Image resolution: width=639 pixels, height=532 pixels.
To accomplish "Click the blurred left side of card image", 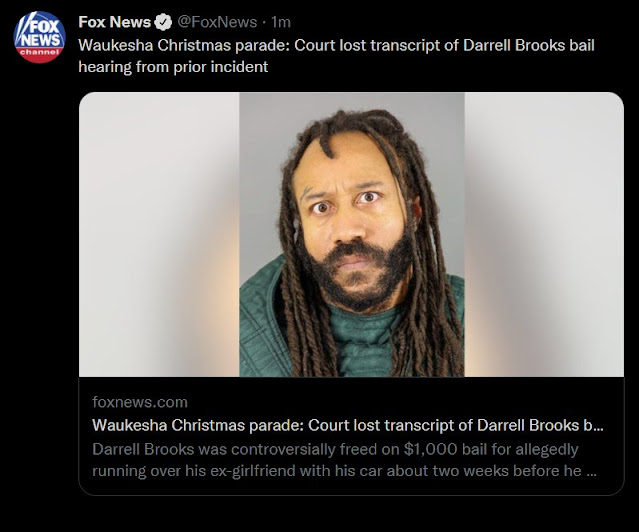I will click(x=159, y=234).
